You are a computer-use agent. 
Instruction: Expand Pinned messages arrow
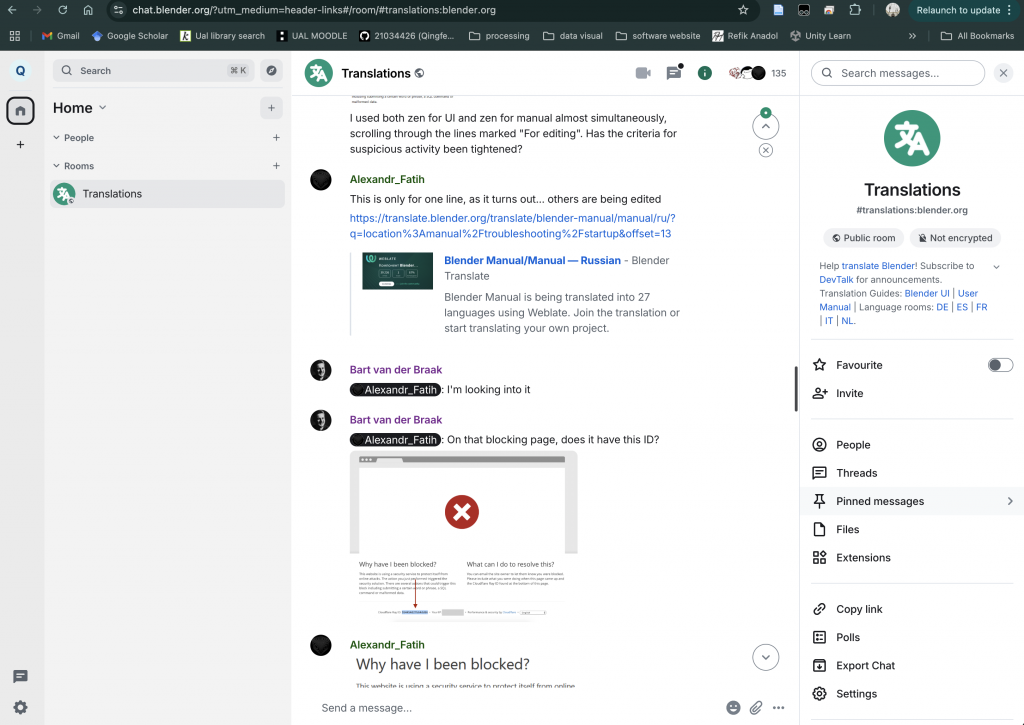(x=1010, y=501)
